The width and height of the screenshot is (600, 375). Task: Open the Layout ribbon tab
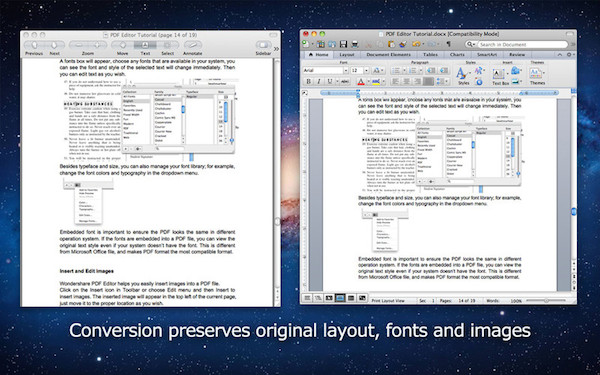347,55
